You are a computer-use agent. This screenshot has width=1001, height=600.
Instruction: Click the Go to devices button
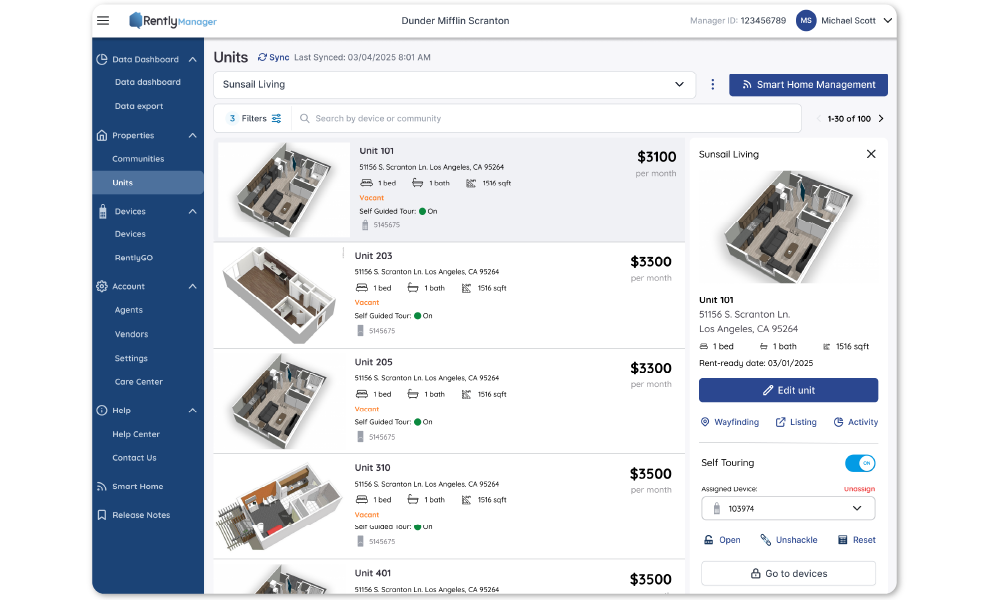click(787, 573)
